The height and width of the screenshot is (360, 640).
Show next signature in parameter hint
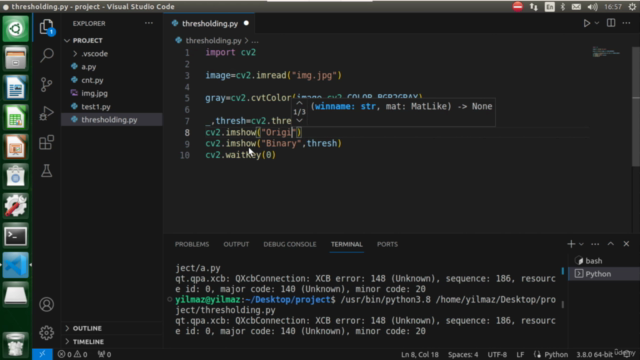299,120
